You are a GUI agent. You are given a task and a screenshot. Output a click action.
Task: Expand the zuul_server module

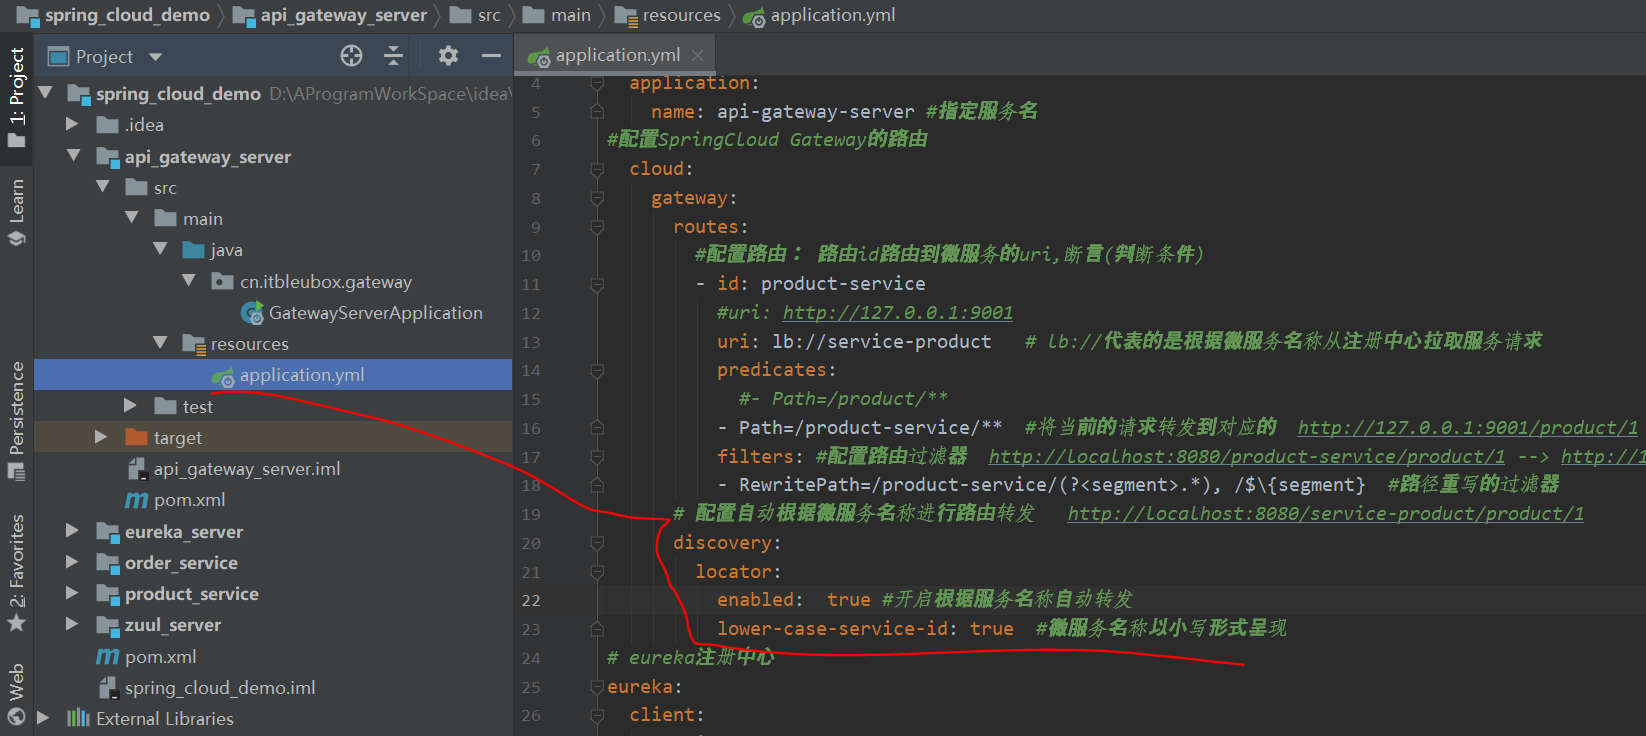tap(72, 624)
